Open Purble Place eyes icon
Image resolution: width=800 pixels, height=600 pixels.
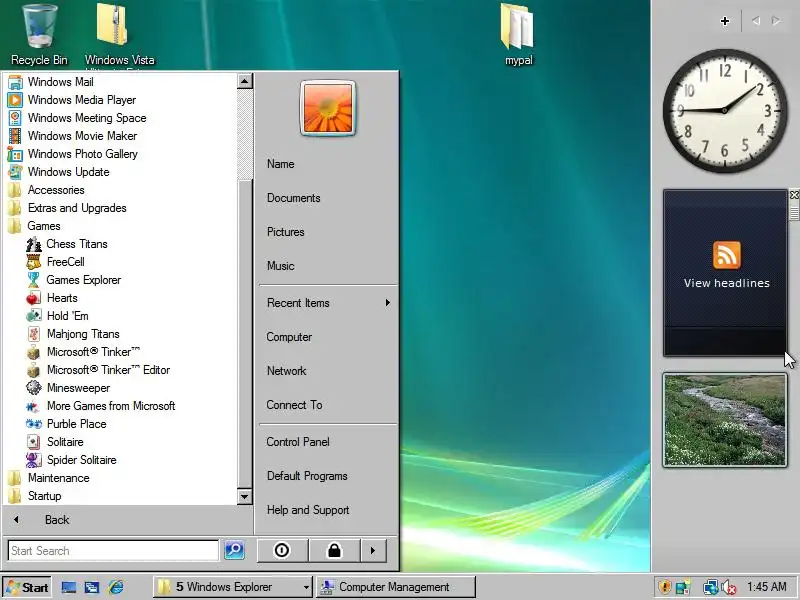(x=34, y=424)
